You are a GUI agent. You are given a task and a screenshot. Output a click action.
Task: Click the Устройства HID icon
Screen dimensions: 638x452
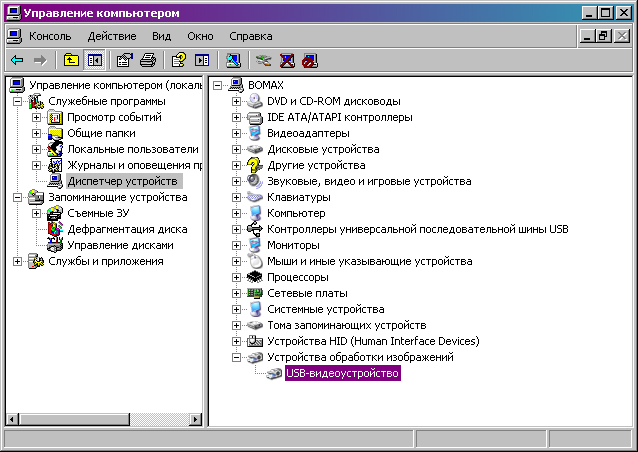[x=255, y=341]
